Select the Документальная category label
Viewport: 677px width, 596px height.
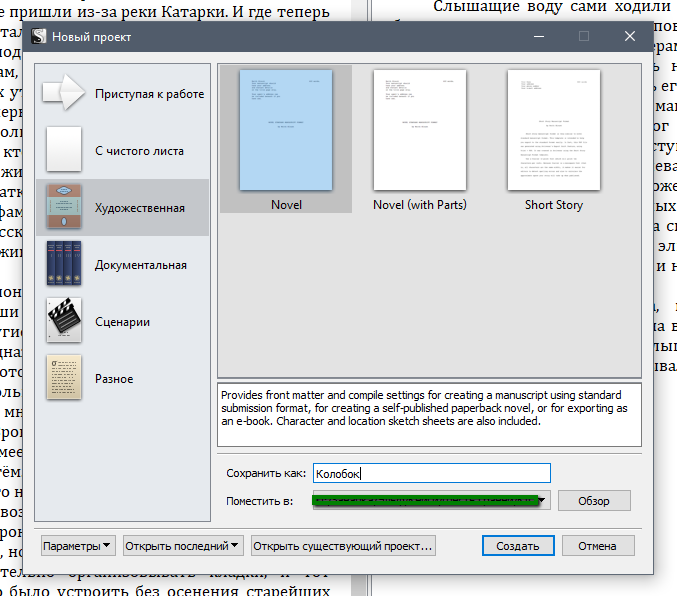click(141, 265)
